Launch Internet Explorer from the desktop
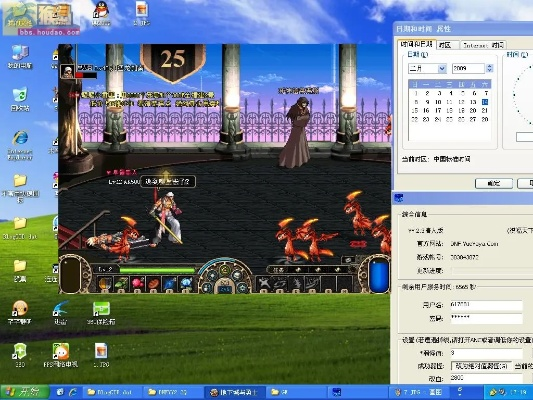Image resolution: width=533 pixels, height=400 pixels. tap(20, 144)
